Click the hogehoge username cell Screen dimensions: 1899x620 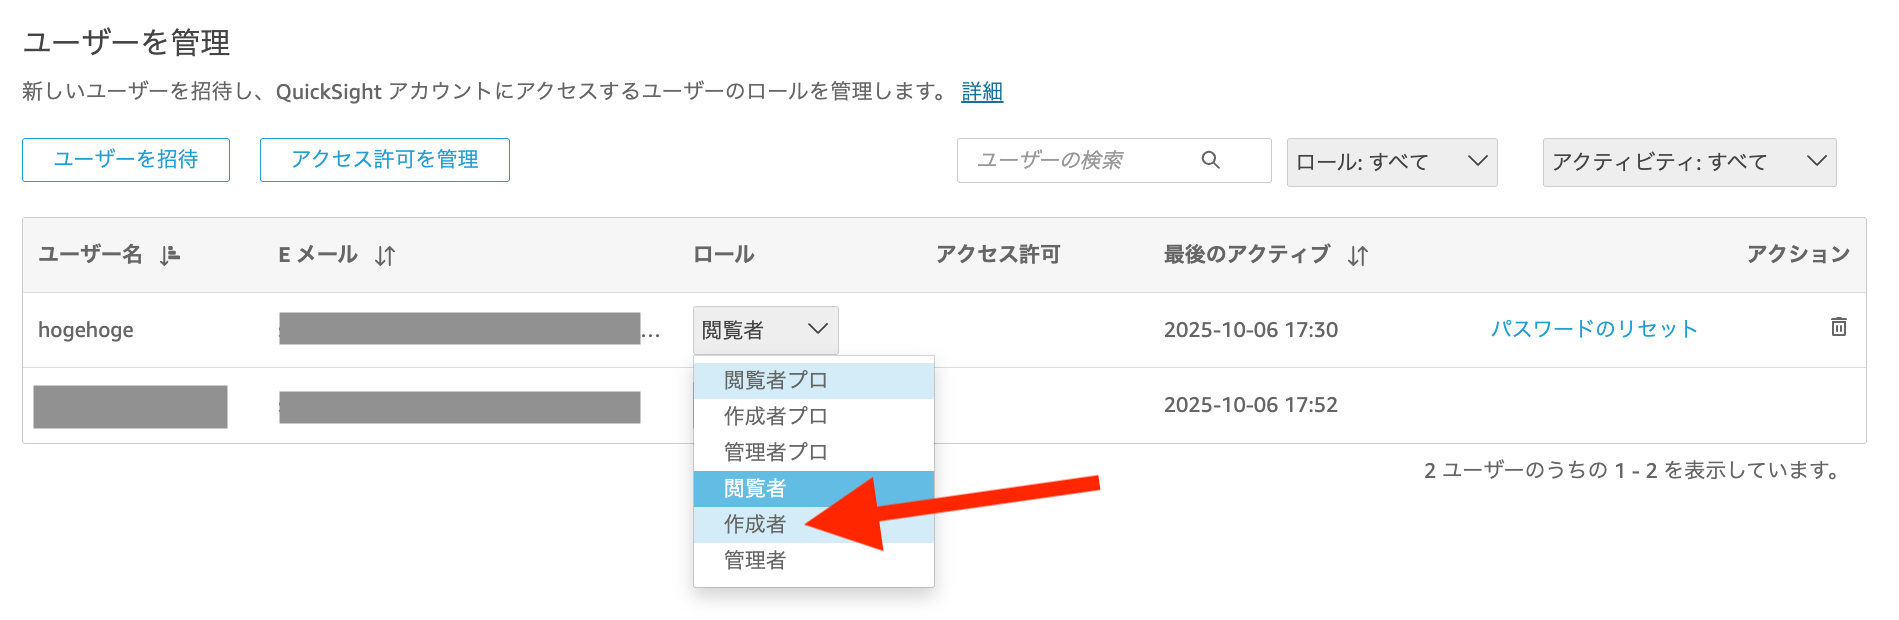86,330
